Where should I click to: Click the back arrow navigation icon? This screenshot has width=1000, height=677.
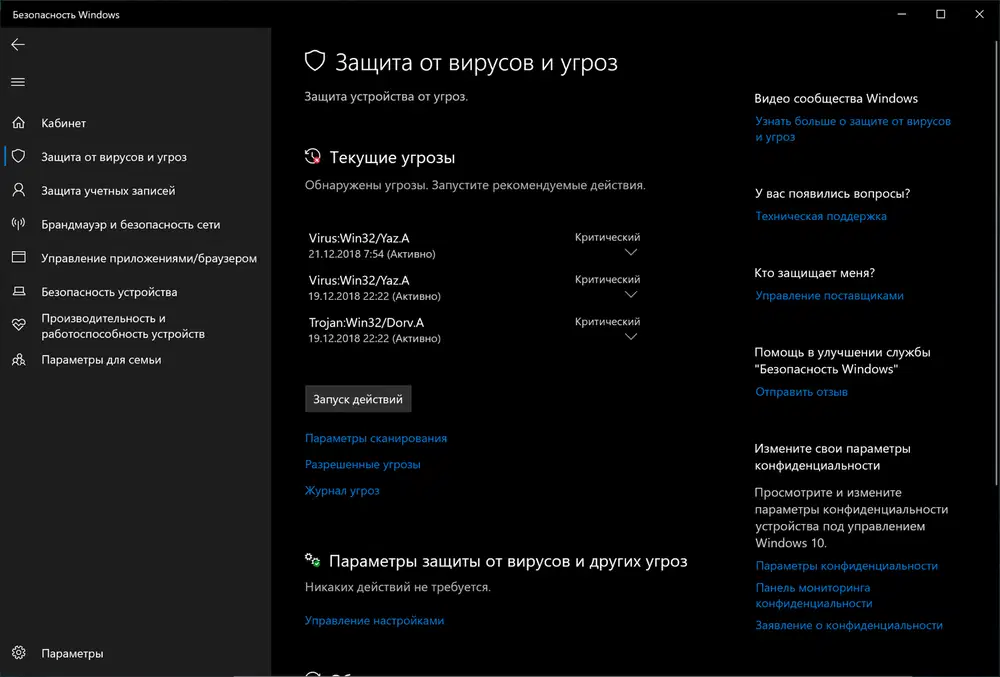pos(17,44)
